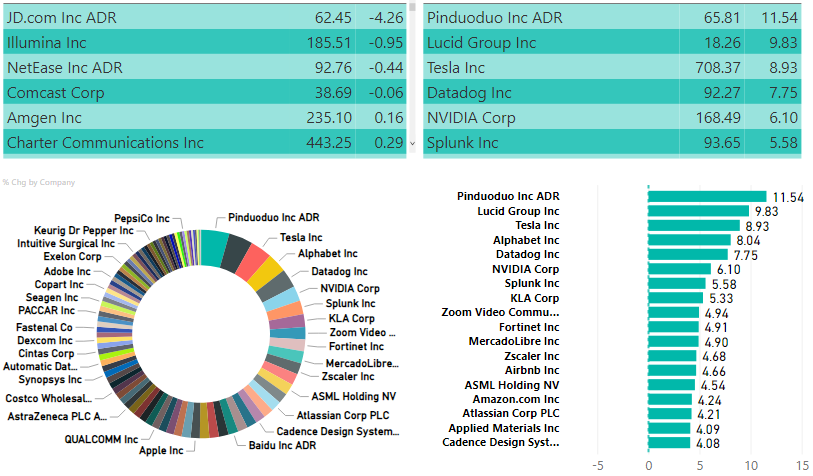Click the Alphabet Inc 8.04 bar

point(689,240)
